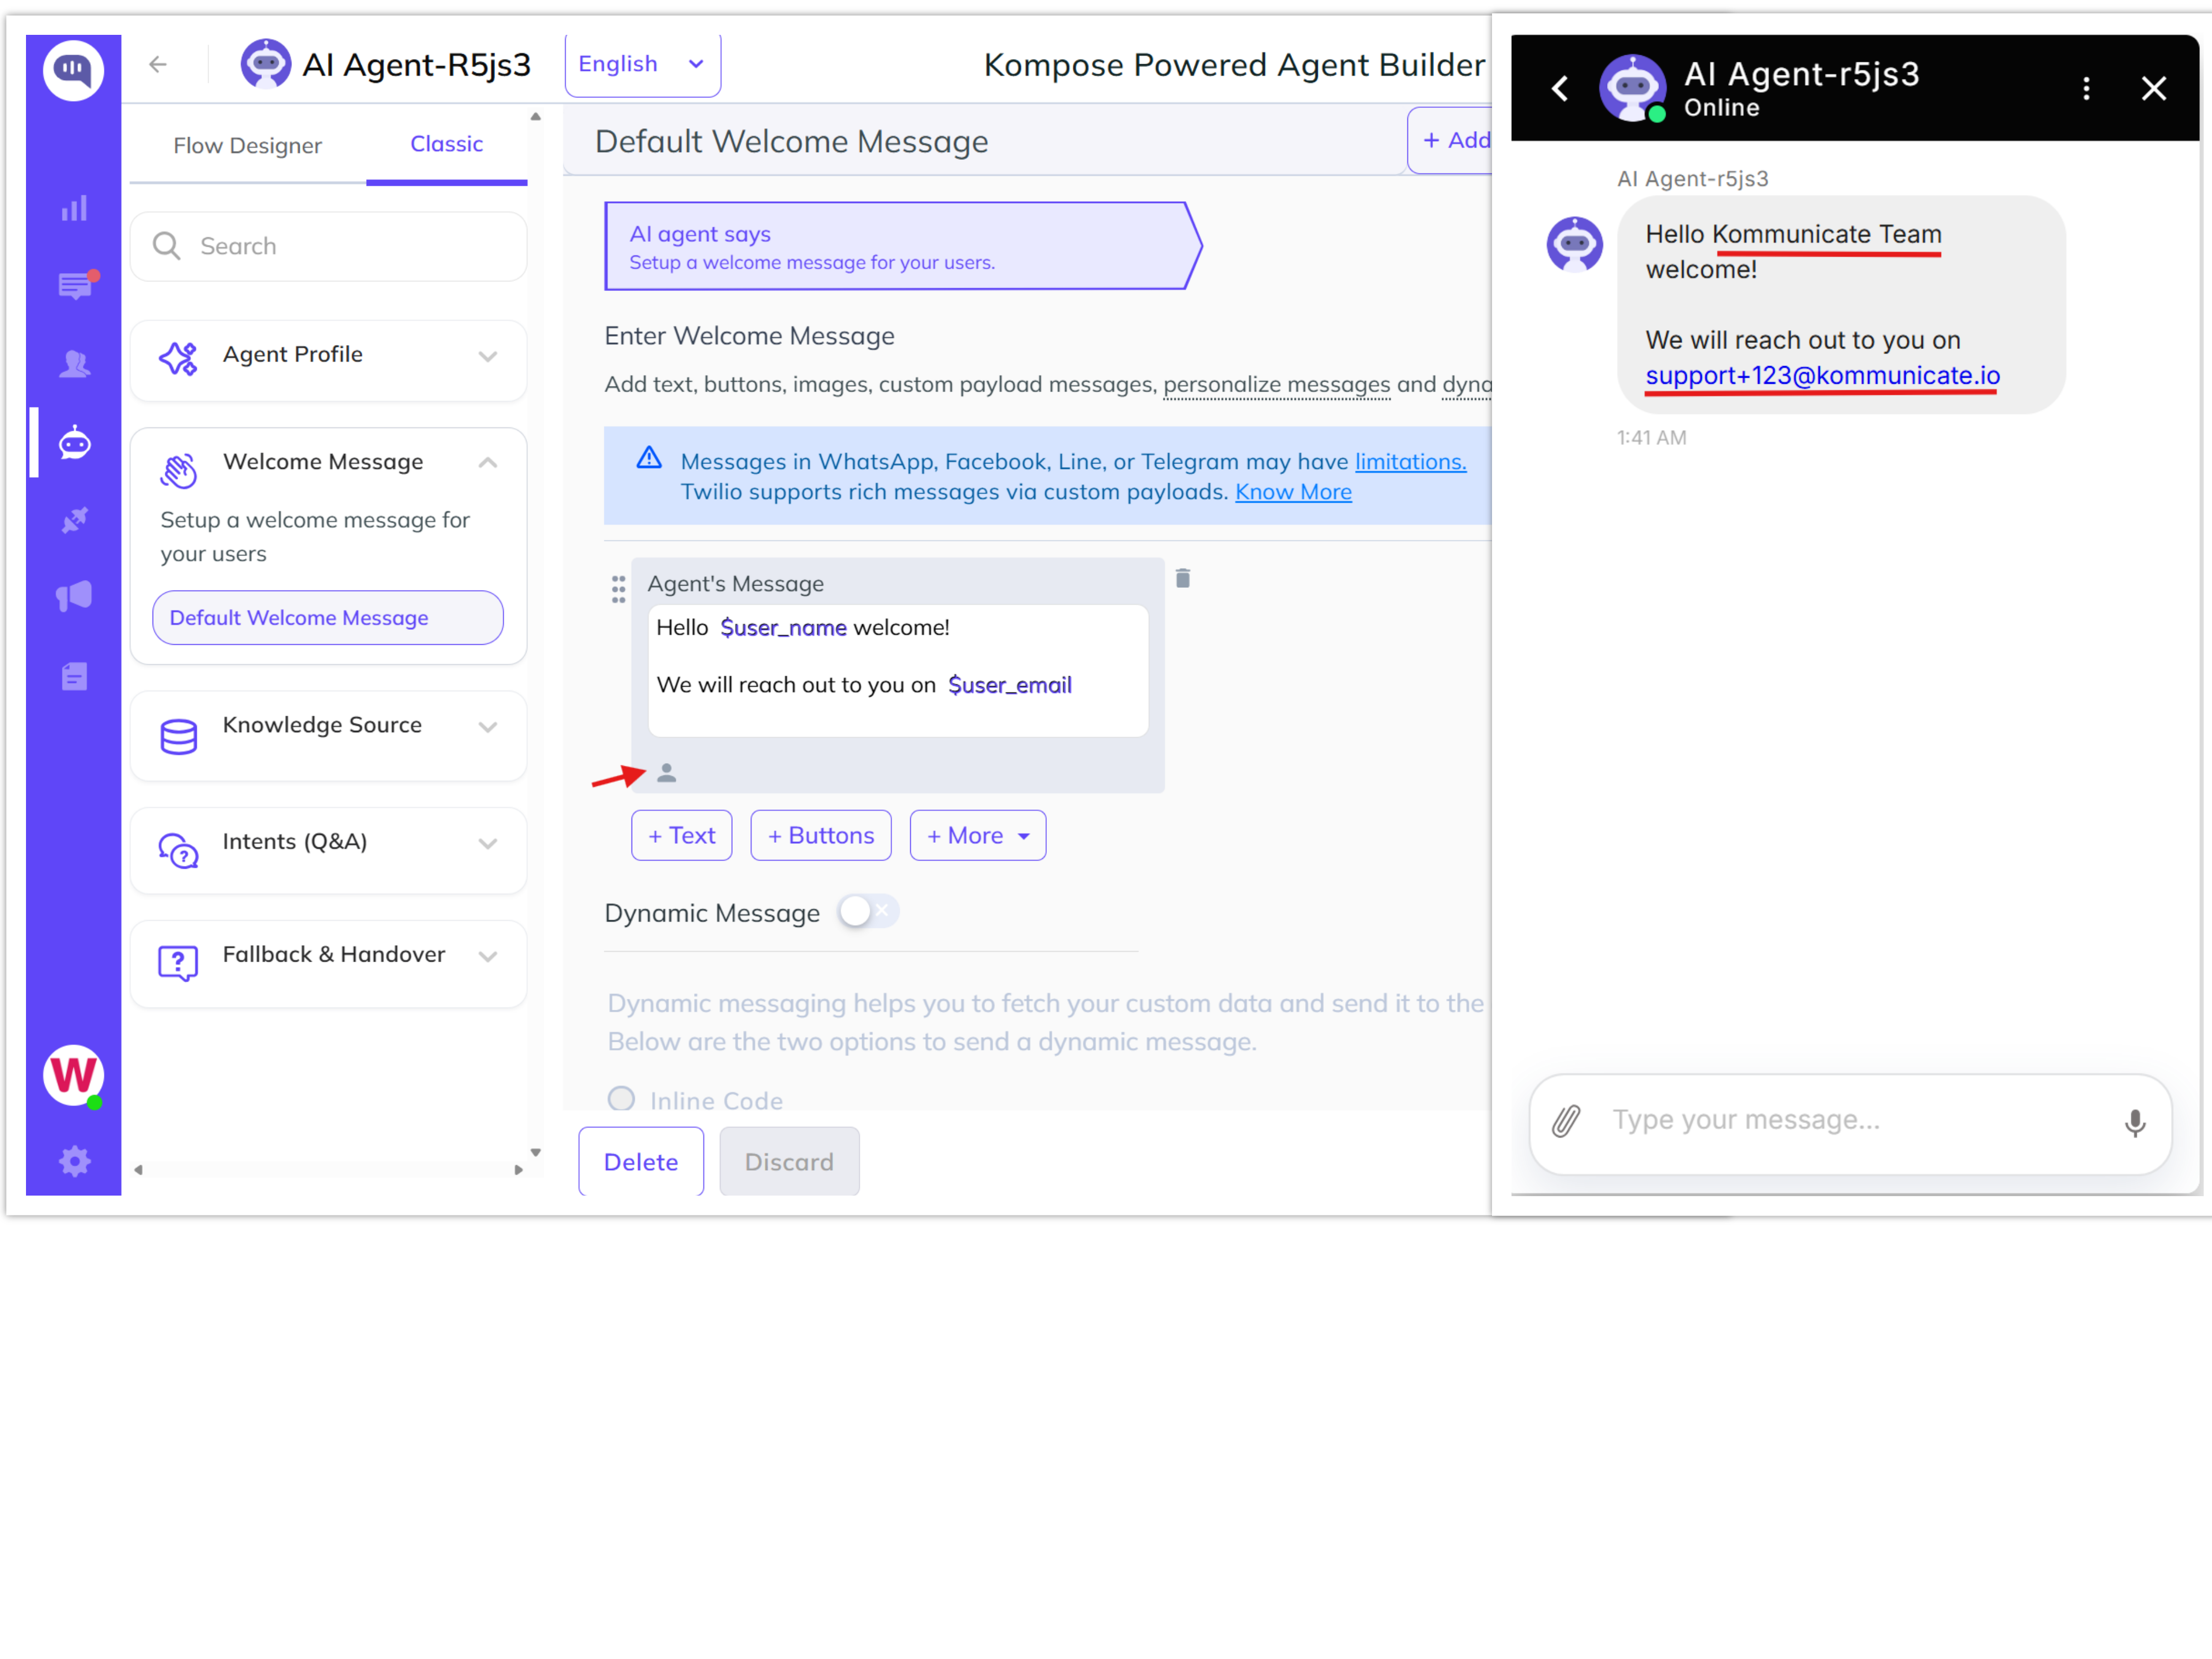Screen dimensions: 2212x1659
Task: Click the back chevron in chat widget
Action: 1560,89
